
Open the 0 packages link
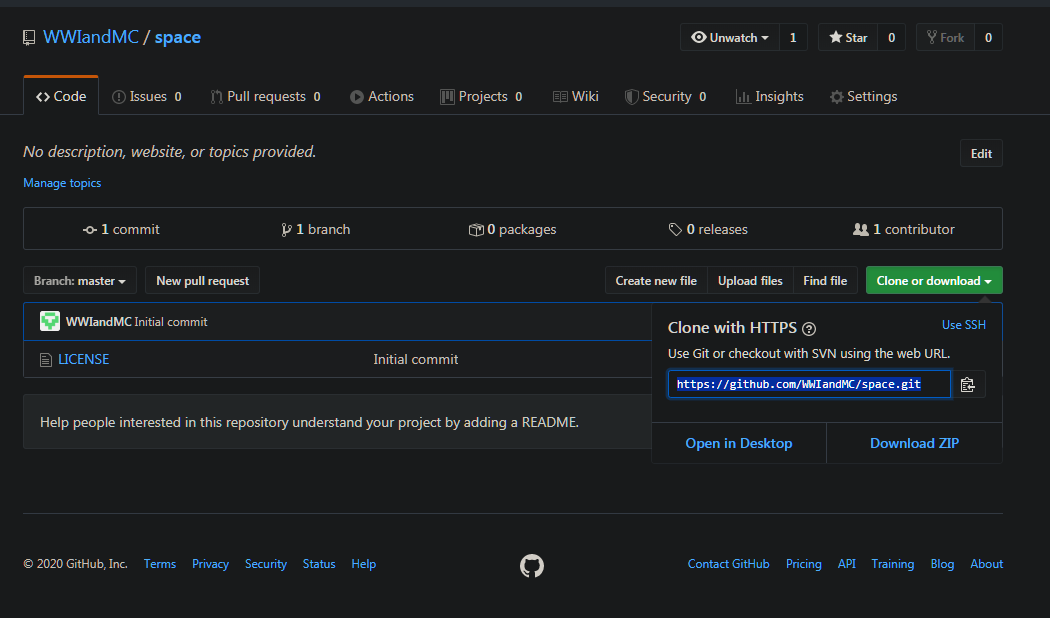[512, 229]
